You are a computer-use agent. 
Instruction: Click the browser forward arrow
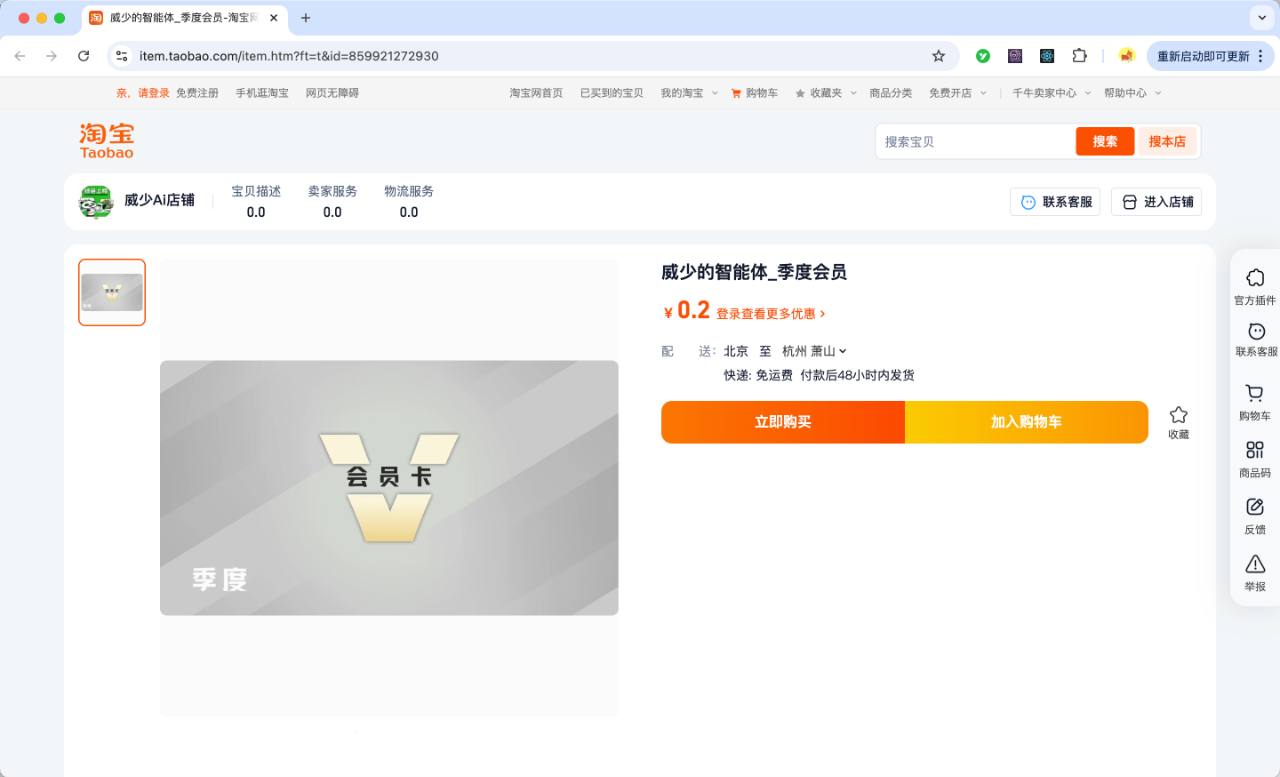pos(51,56)
